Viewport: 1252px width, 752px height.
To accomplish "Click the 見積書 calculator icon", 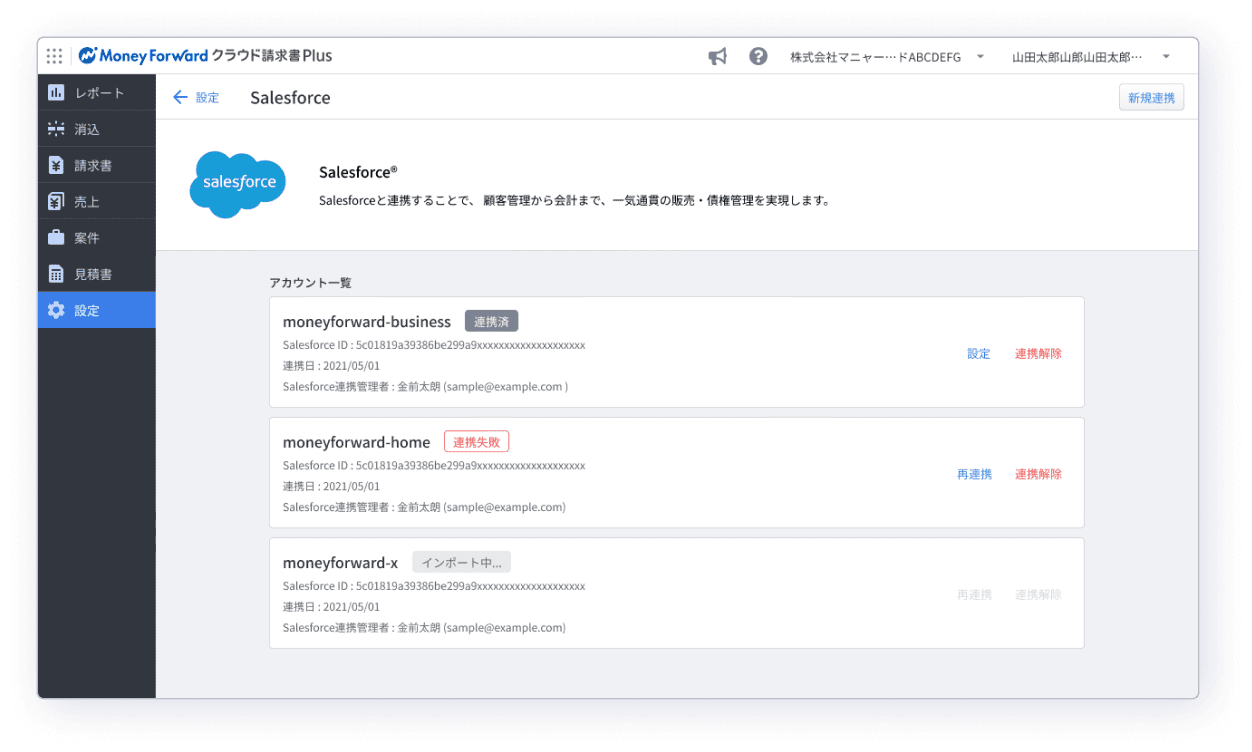I will [x=56, y=274].
